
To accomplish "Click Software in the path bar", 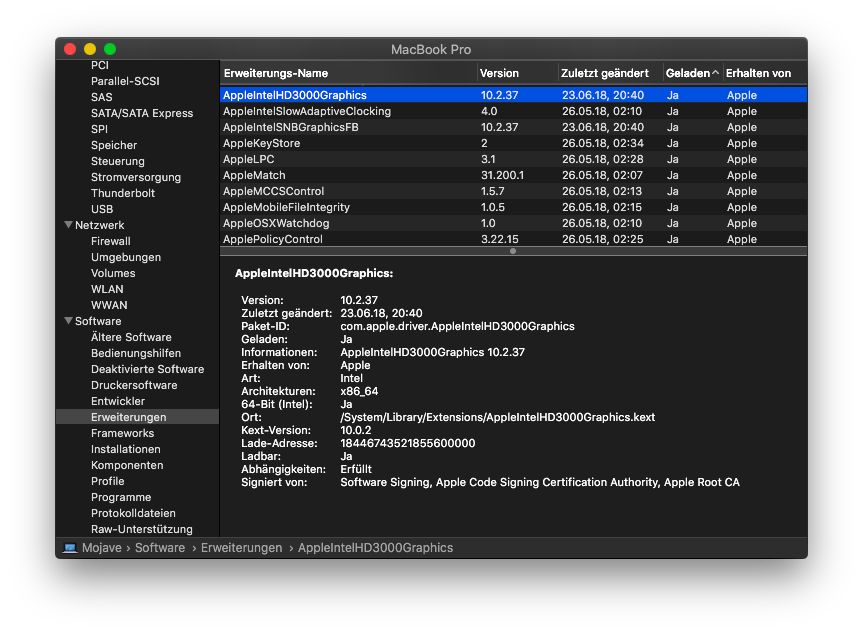I will pos(160,548).
